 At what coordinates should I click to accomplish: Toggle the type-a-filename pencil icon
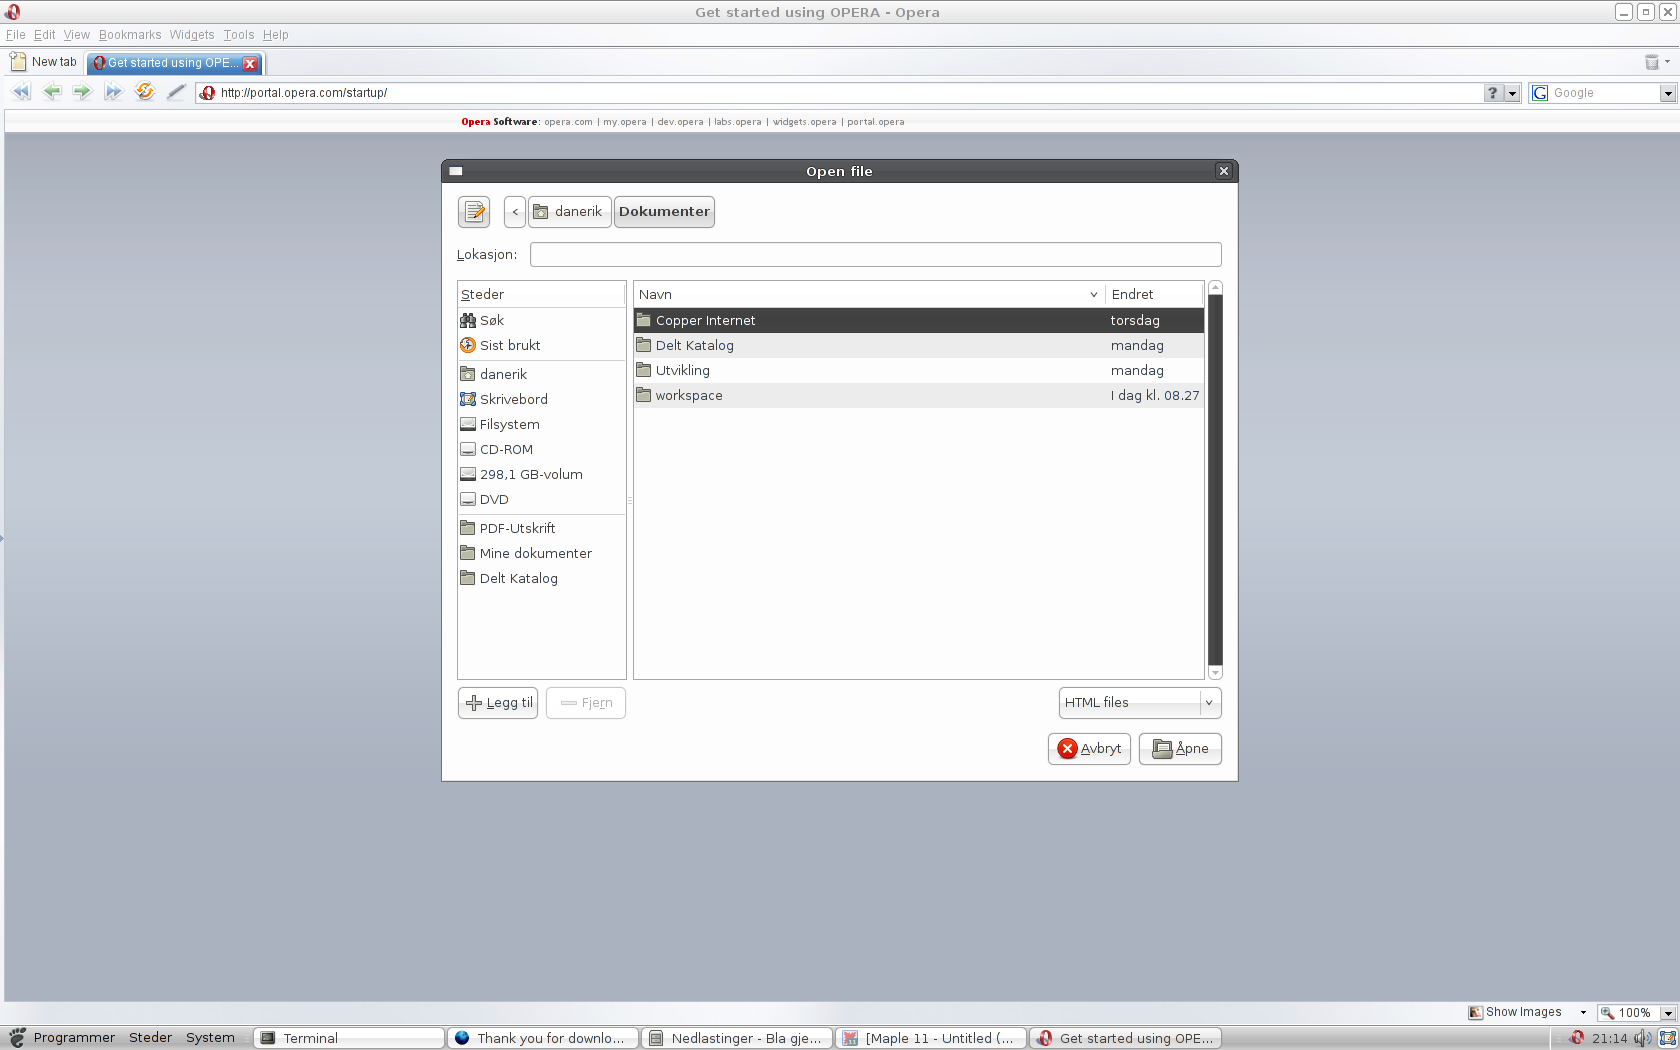[474, 212]
